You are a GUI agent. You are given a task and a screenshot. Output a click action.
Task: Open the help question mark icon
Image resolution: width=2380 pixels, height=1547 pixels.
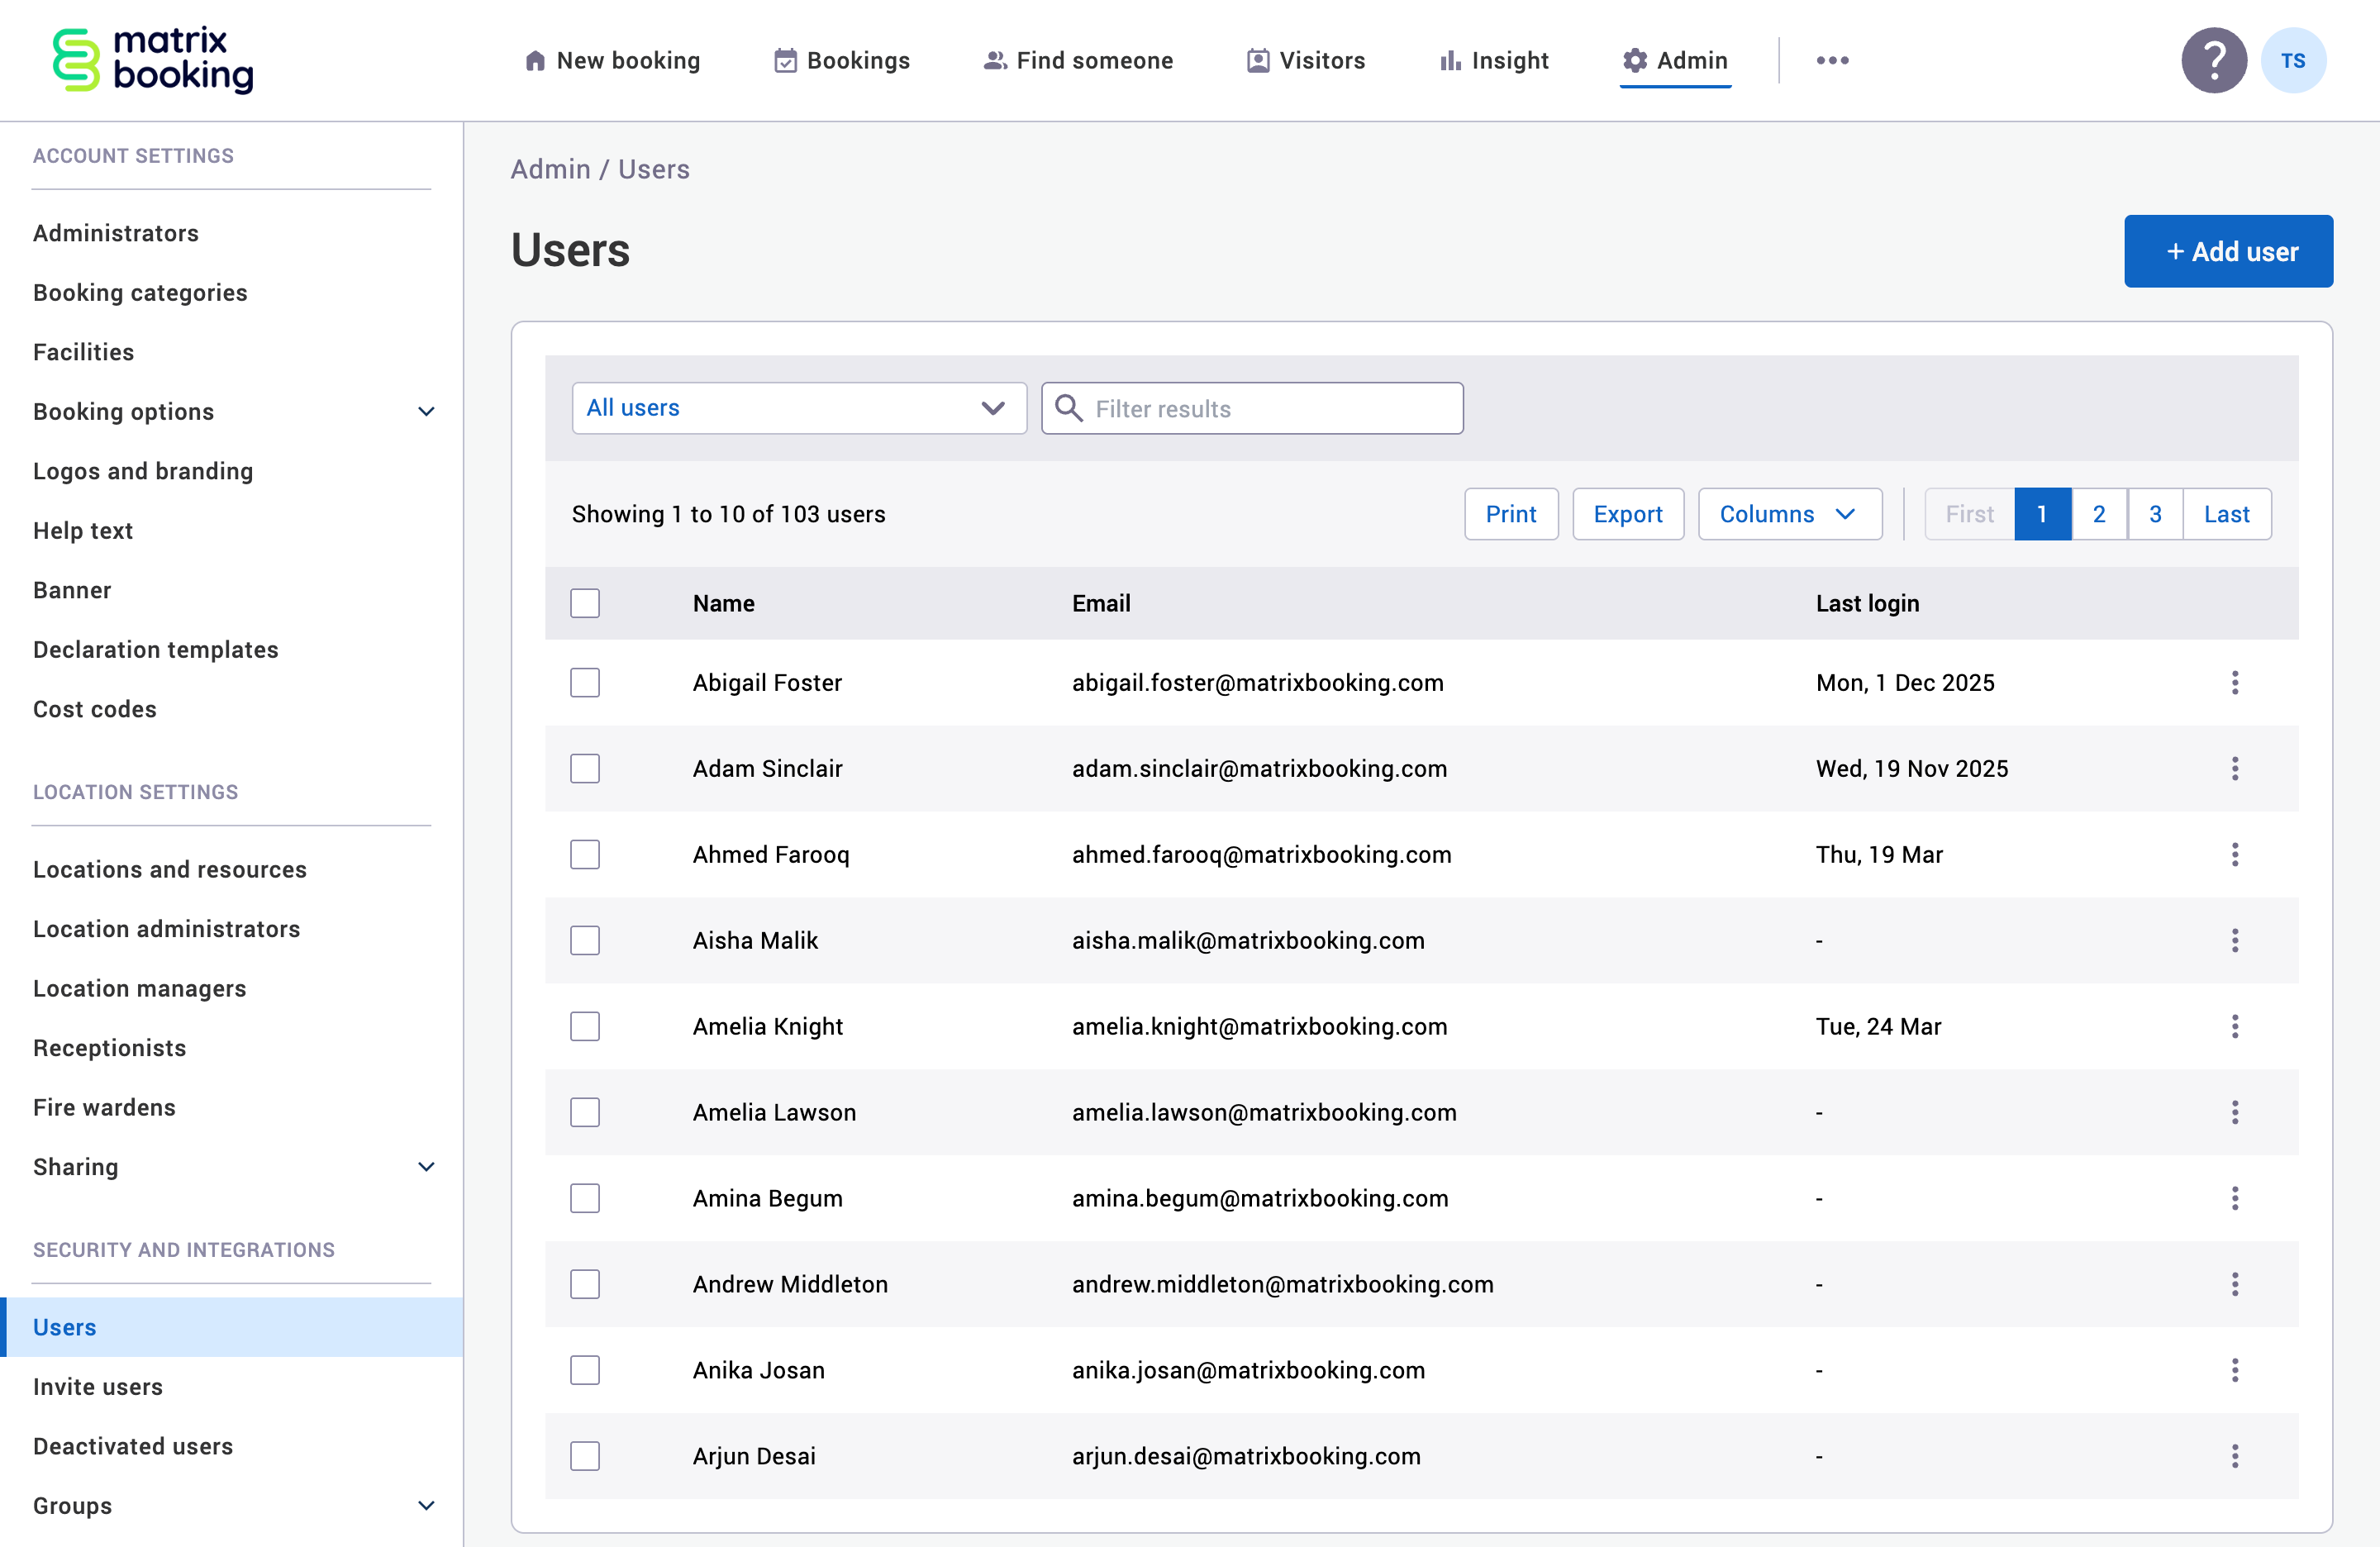pyautogui.click(x=2213, y=60)
